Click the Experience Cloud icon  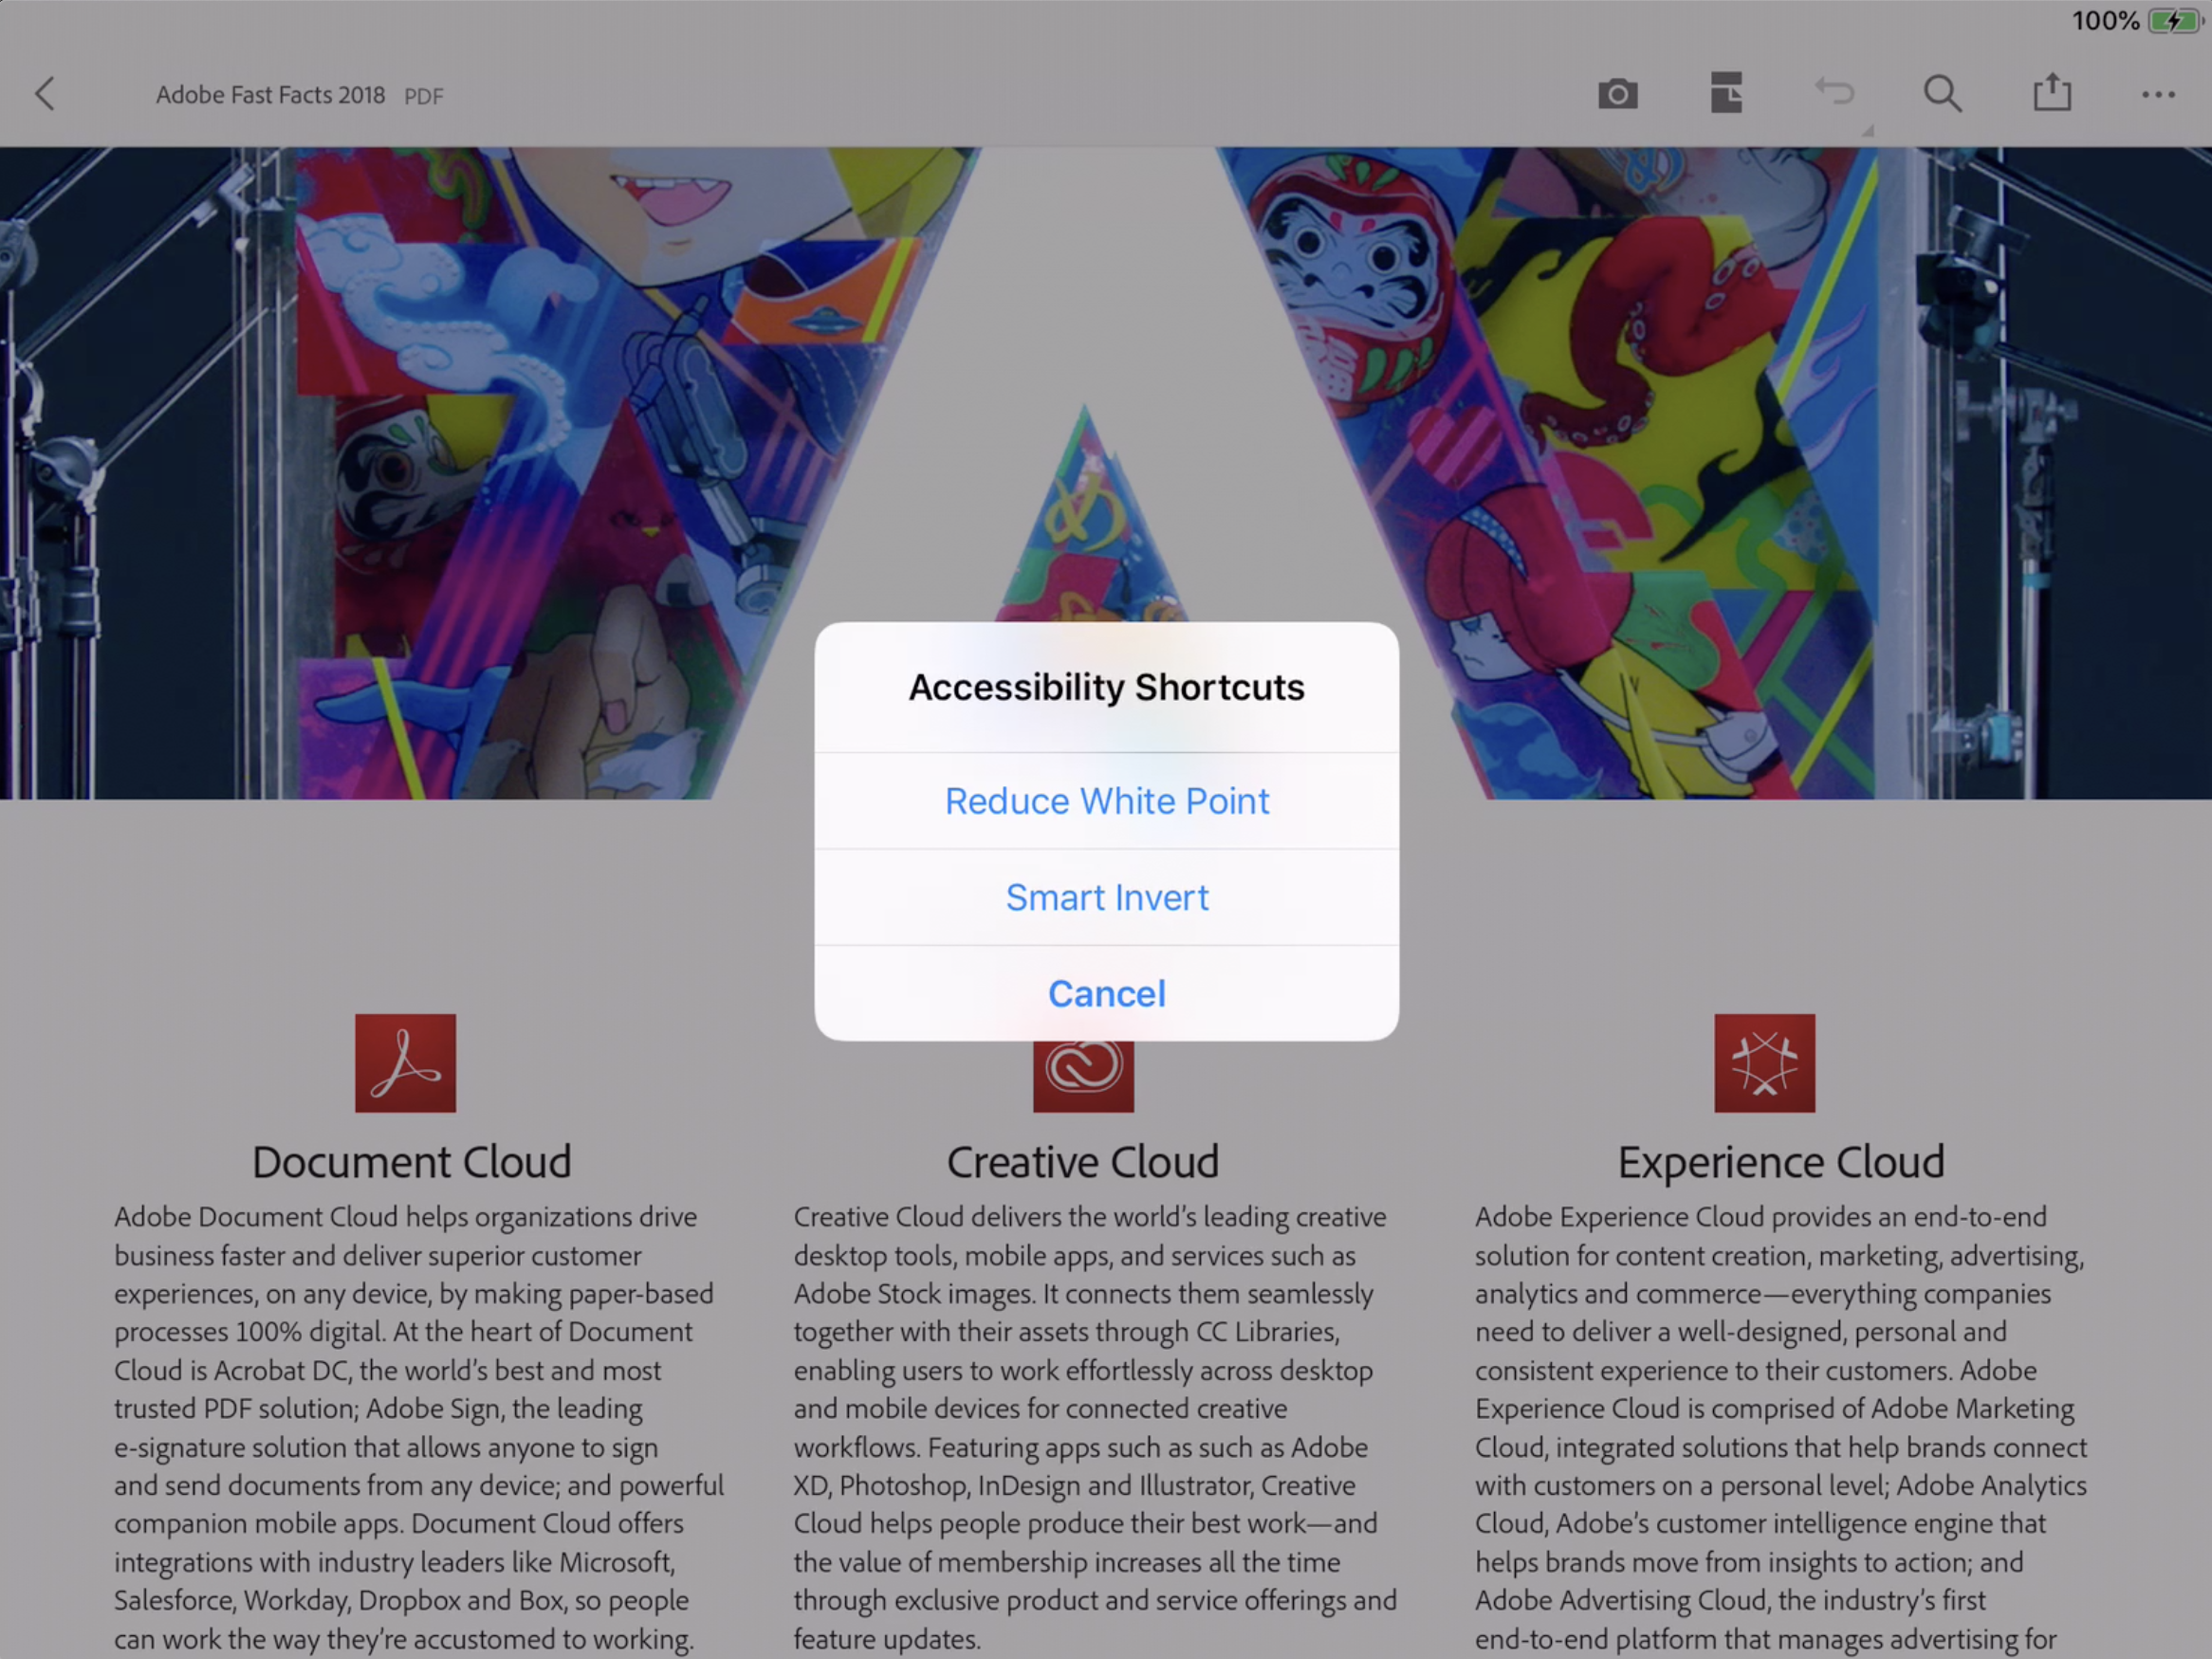pos(1762,1063)
